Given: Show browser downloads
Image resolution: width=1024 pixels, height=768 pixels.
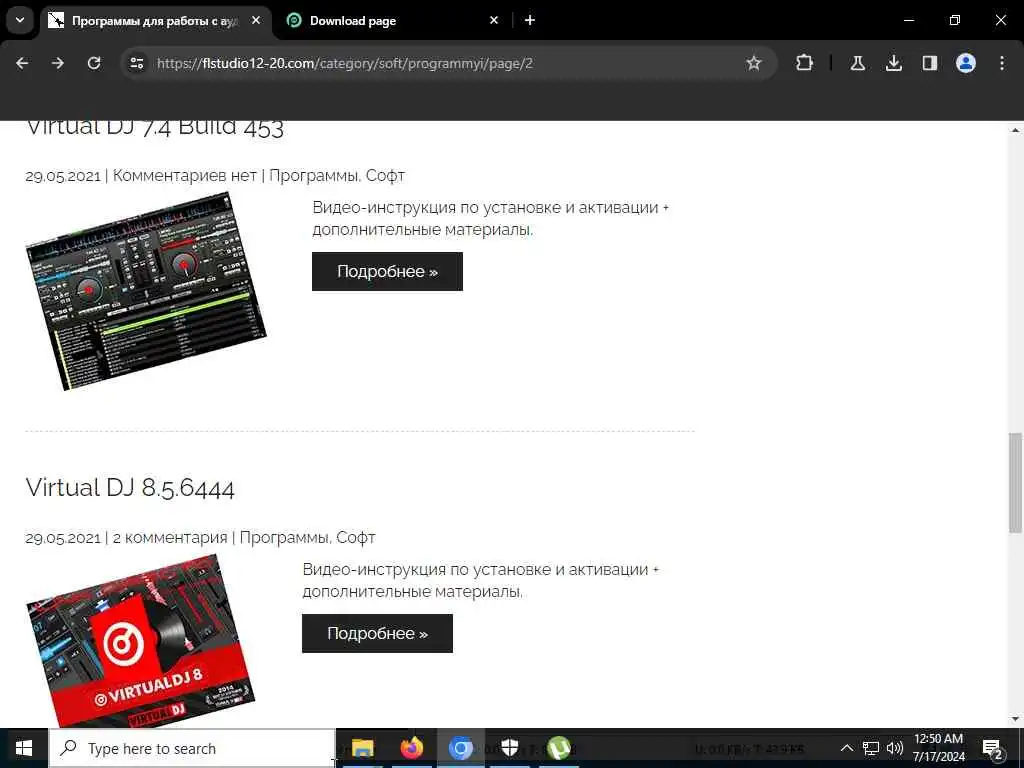Looking at the screenshot, I should coord(893,63).
